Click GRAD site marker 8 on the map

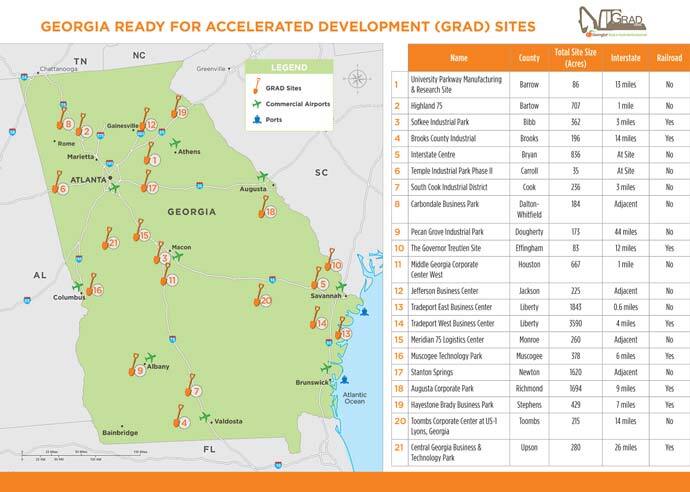click(x=65, y=120)
